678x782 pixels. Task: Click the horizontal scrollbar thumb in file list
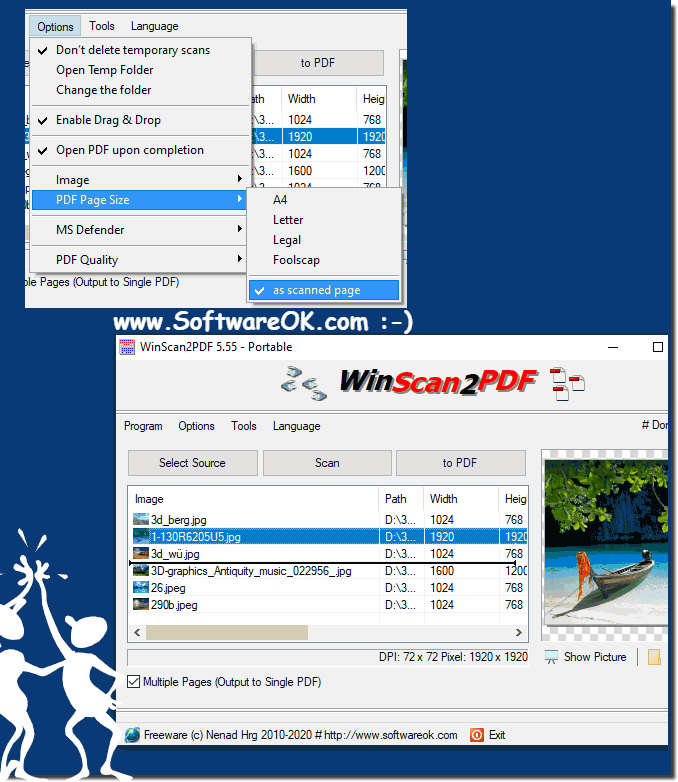click(226, 632)
